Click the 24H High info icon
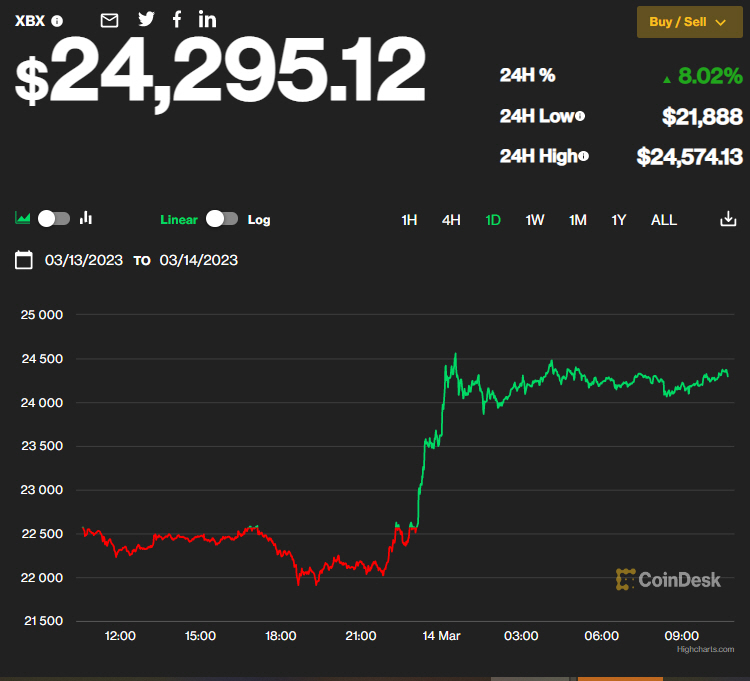The image size is (750, 681). [x=583, y=156]
